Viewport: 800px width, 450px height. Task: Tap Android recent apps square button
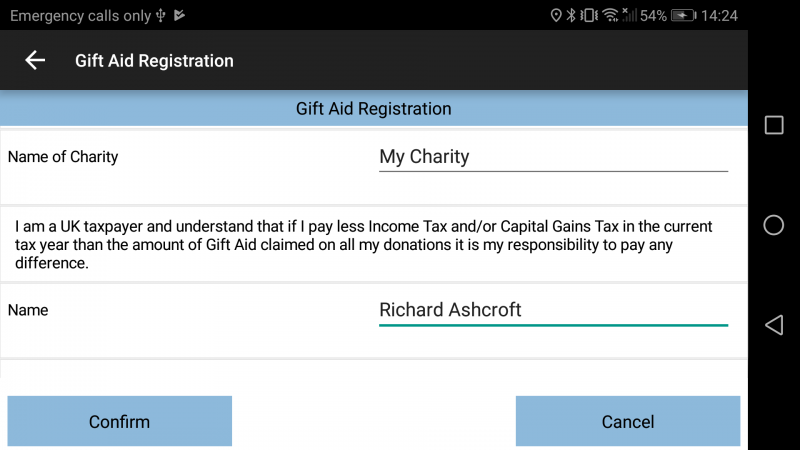(x=773, y=125)
